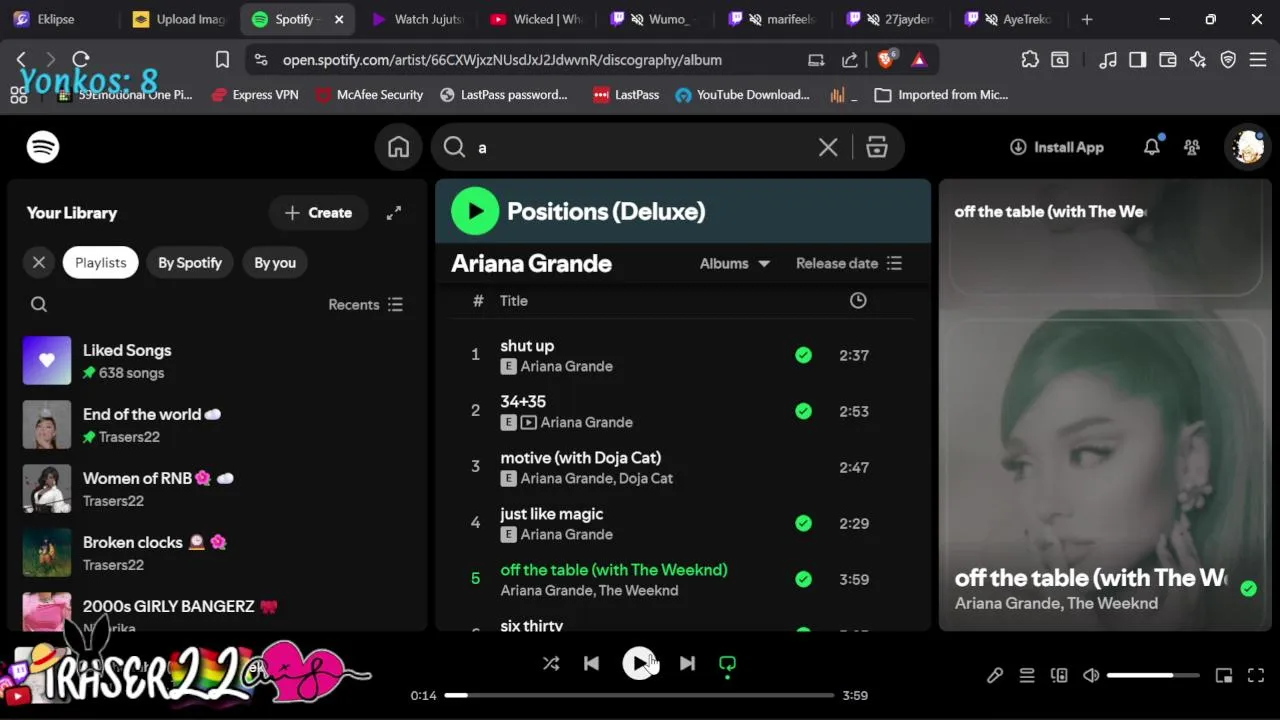
Task: Click the search box containing 'a'
Action: click(x=640, y=147)
